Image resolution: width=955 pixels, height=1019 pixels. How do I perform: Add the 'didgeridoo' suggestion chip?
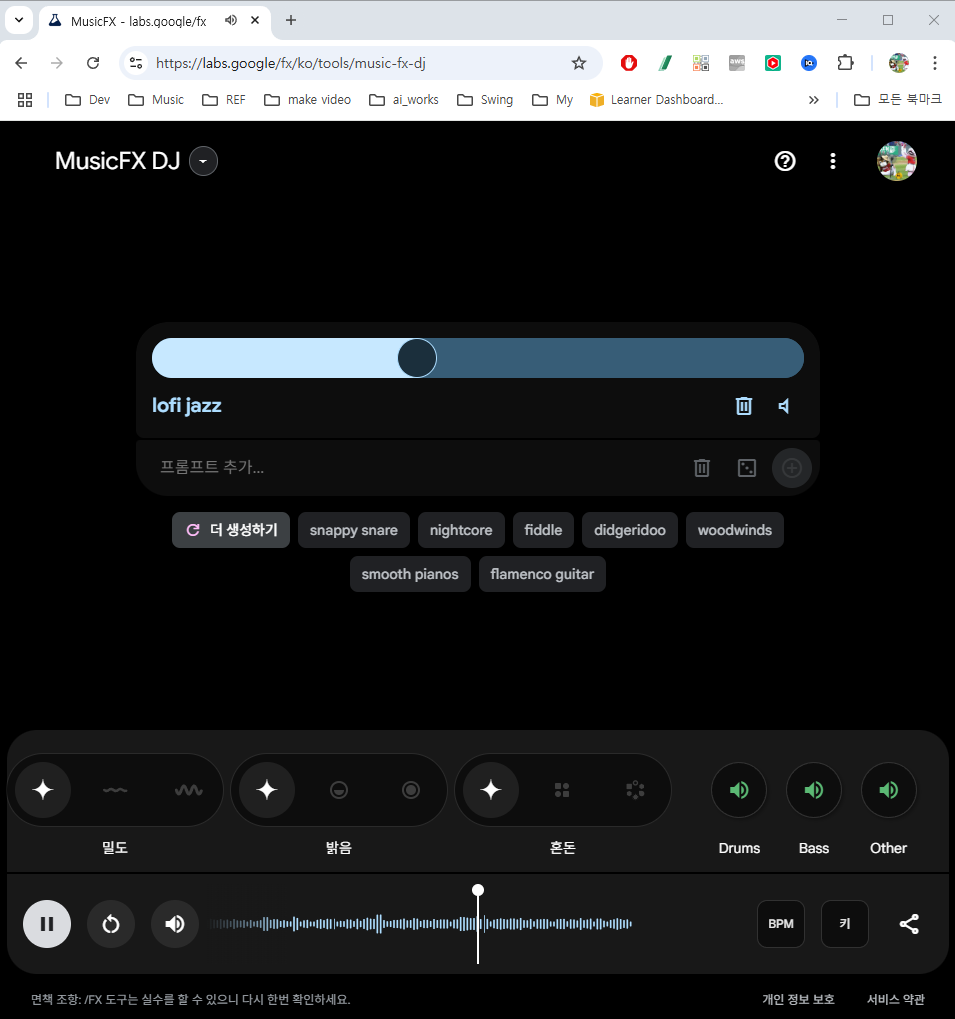630,530
